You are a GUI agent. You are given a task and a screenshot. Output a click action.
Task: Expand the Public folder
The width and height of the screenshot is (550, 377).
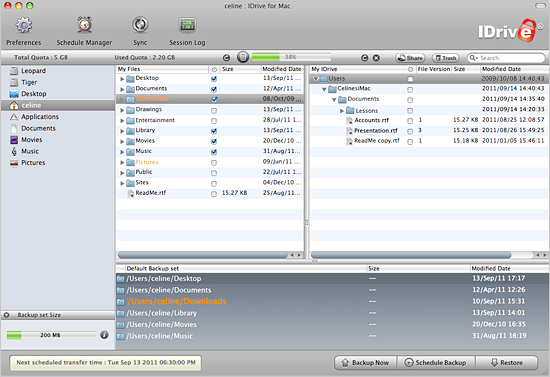[122, 173]
